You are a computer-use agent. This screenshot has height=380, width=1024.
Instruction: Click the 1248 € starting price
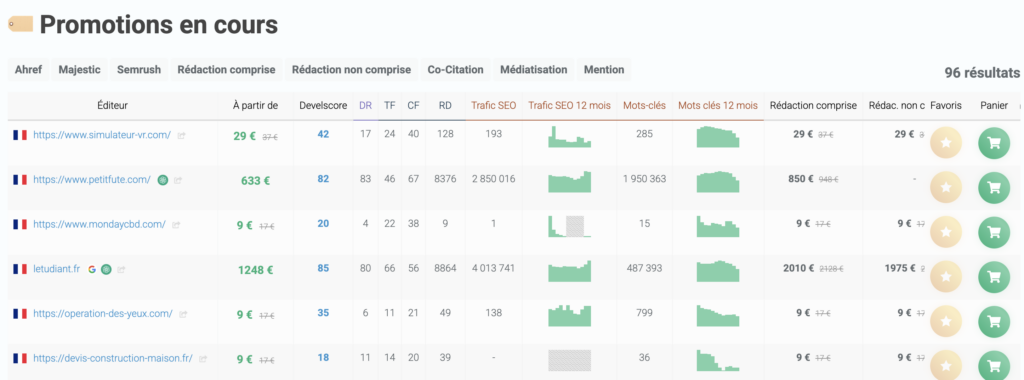tap(255, 270)
